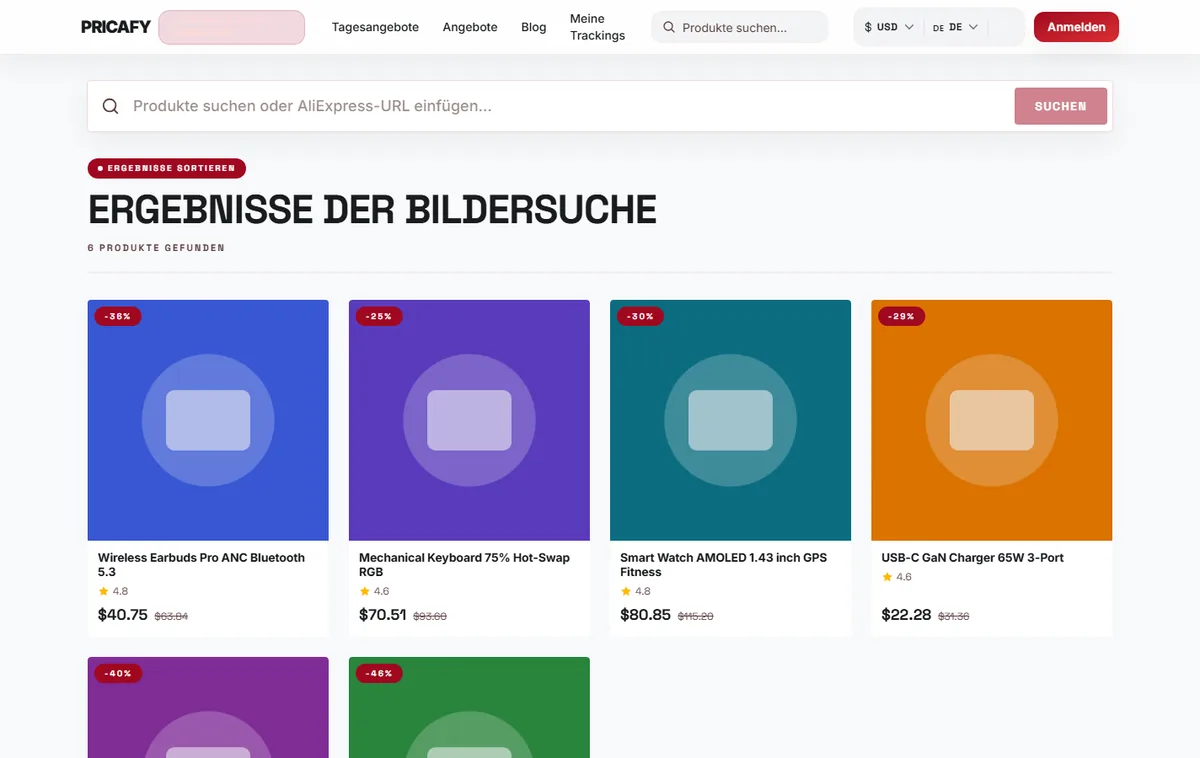Click USB-C GaN Charger 65W 3-Port title
The image size is (1200, 758).
[972, 558]
